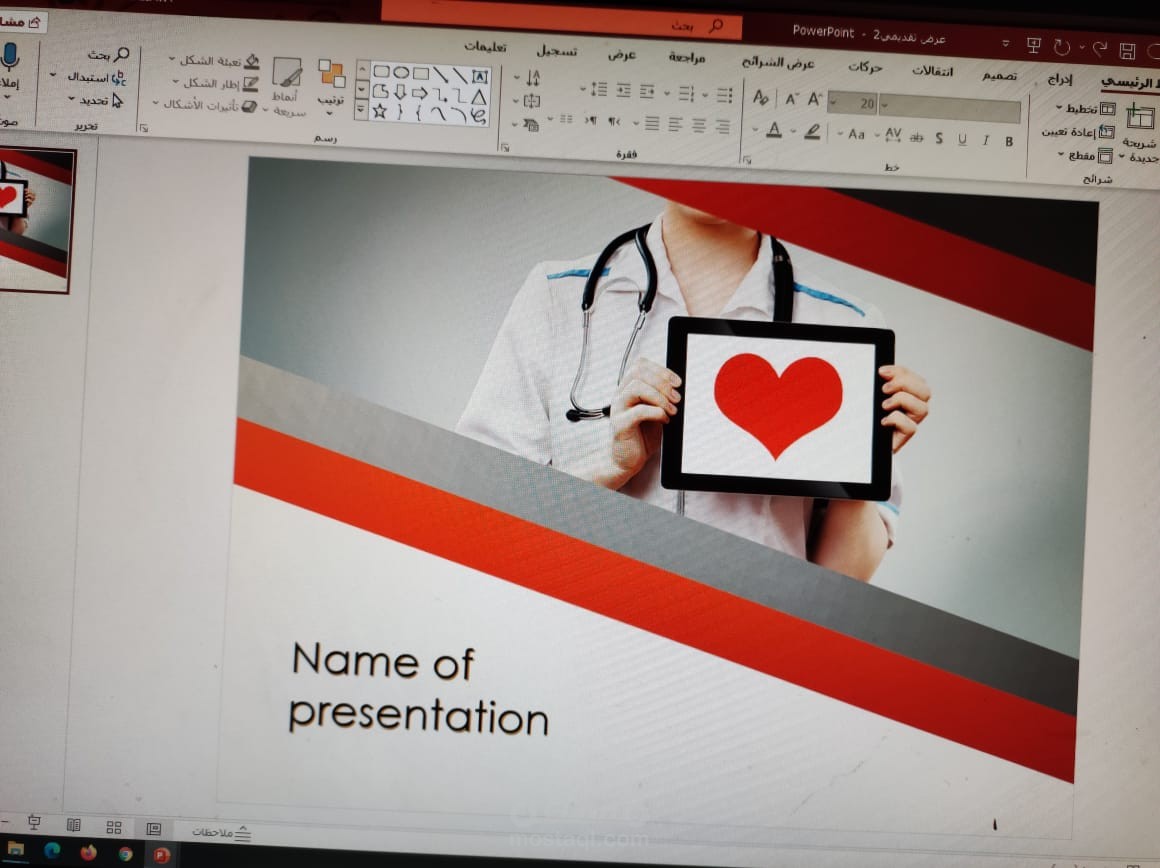Toggle right-to-left paragraph direction
The image size is (1160, 868).
[614, 121]
